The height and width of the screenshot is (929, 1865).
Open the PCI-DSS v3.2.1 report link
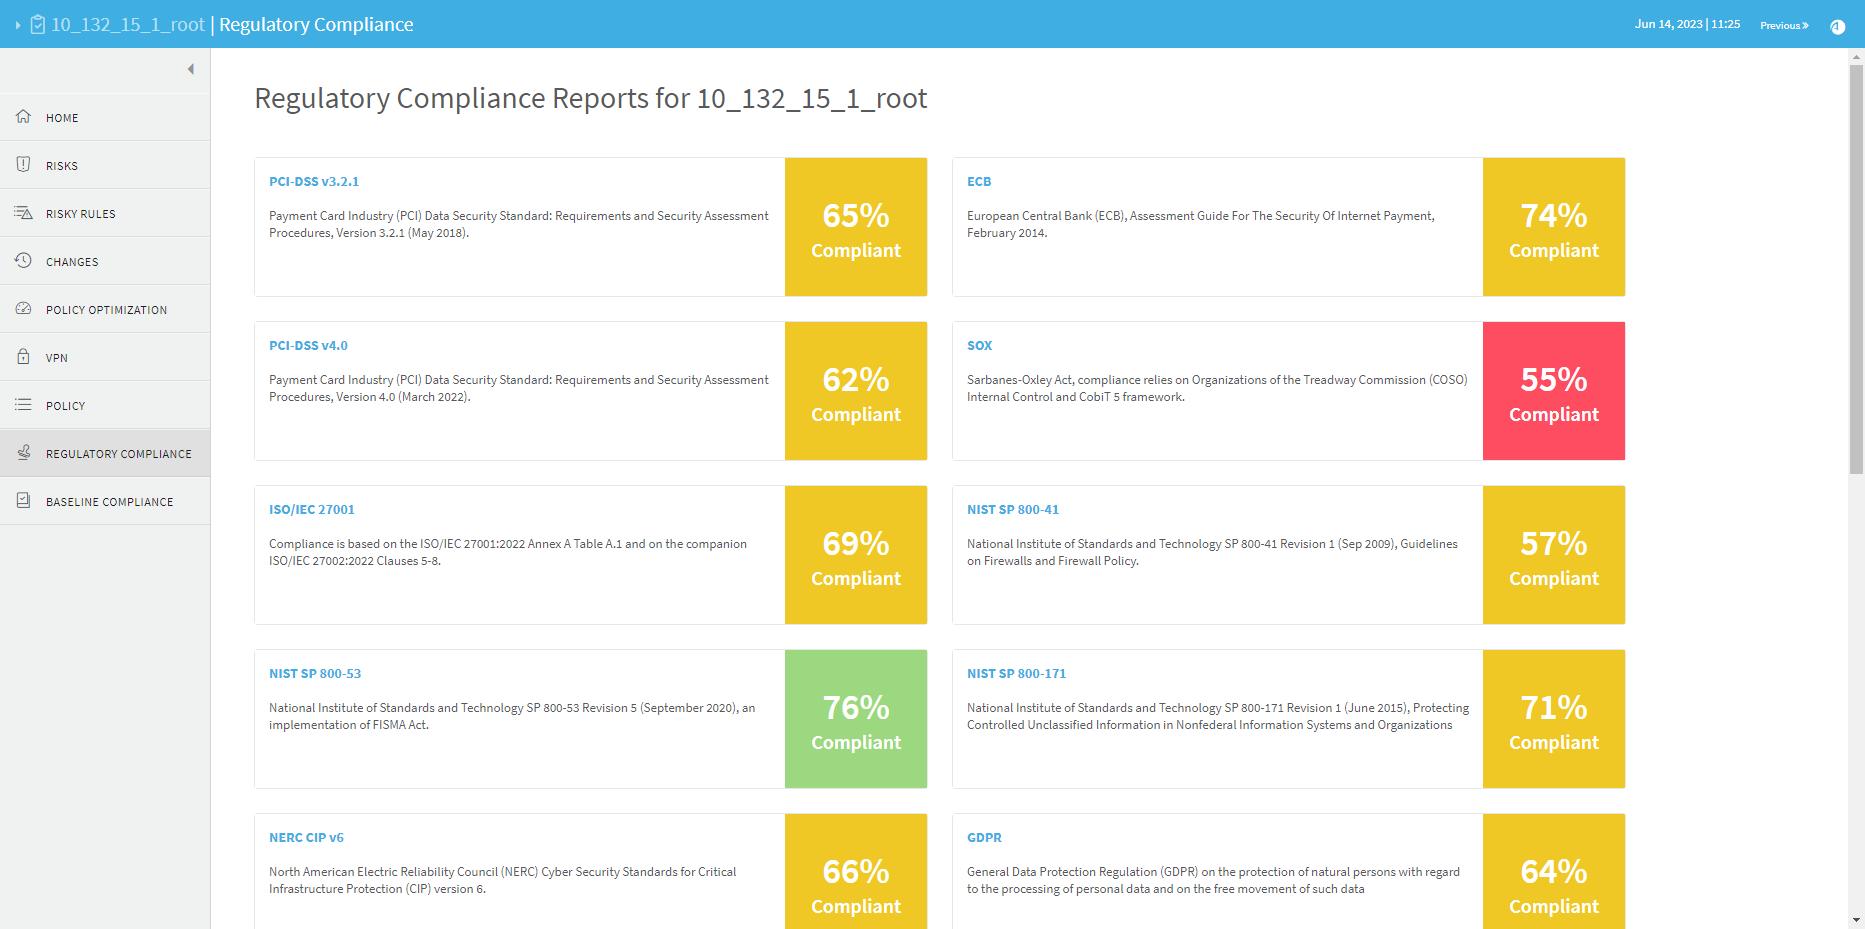[313, 182]
